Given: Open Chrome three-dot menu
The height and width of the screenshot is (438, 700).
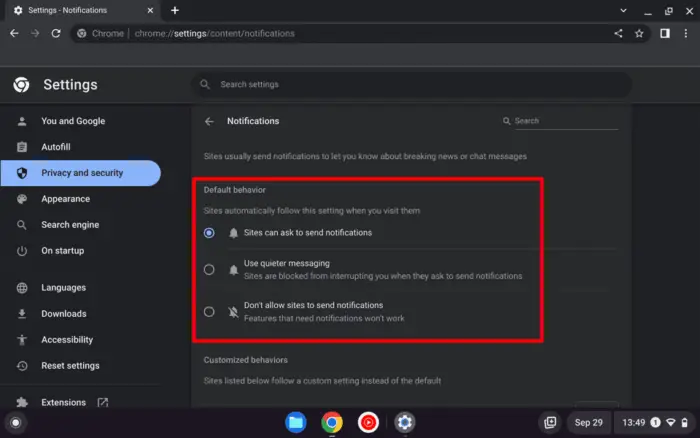Looking at the screenshot, I should [686, 33].
